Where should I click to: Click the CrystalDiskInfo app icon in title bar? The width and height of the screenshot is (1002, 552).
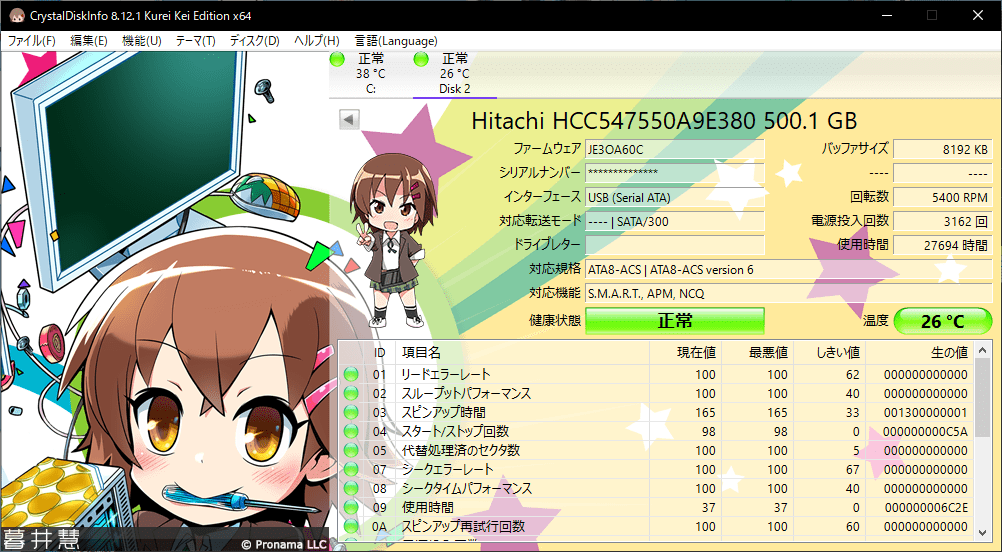click(16, 15)
